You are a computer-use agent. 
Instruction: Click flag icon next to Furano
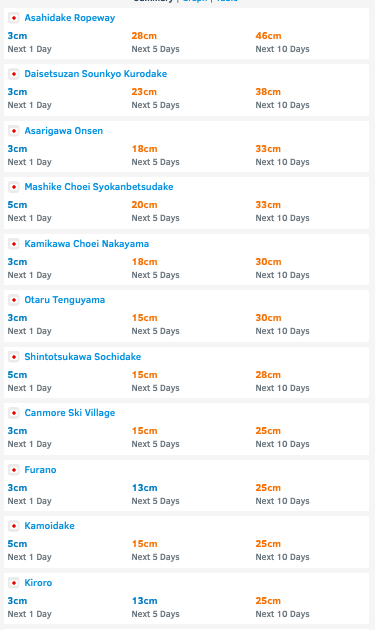pyautogui.click(x=14, y=470)
